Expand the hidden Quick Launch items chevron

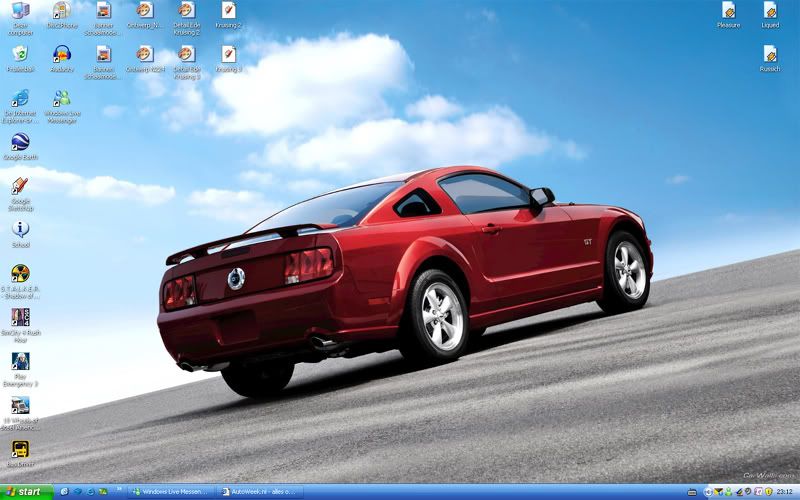coord(119,490)
